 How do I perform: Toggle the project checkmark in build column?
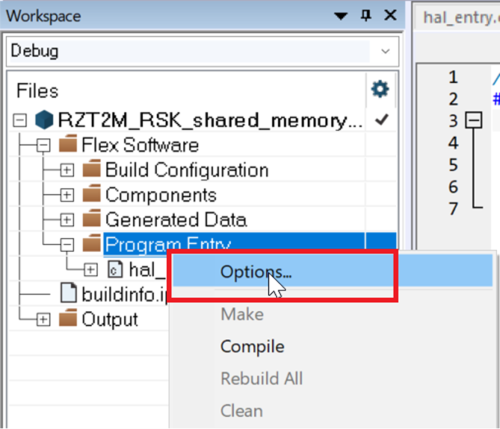(x=381, y=119)
